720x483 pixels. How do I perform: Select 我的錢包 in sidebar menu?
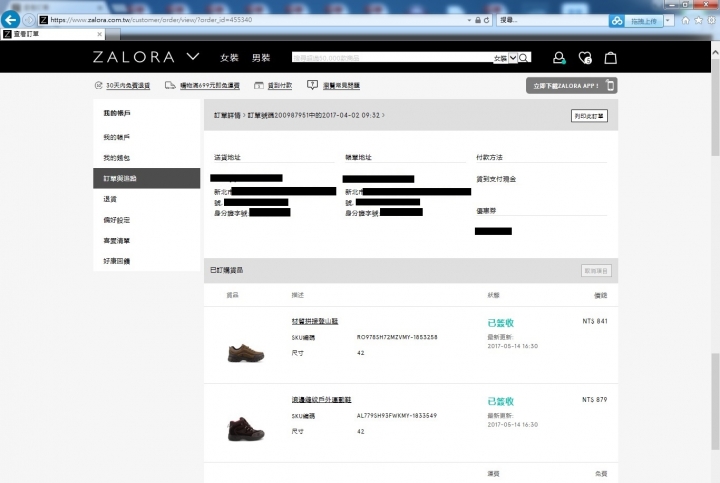click(x=116, y=158)
